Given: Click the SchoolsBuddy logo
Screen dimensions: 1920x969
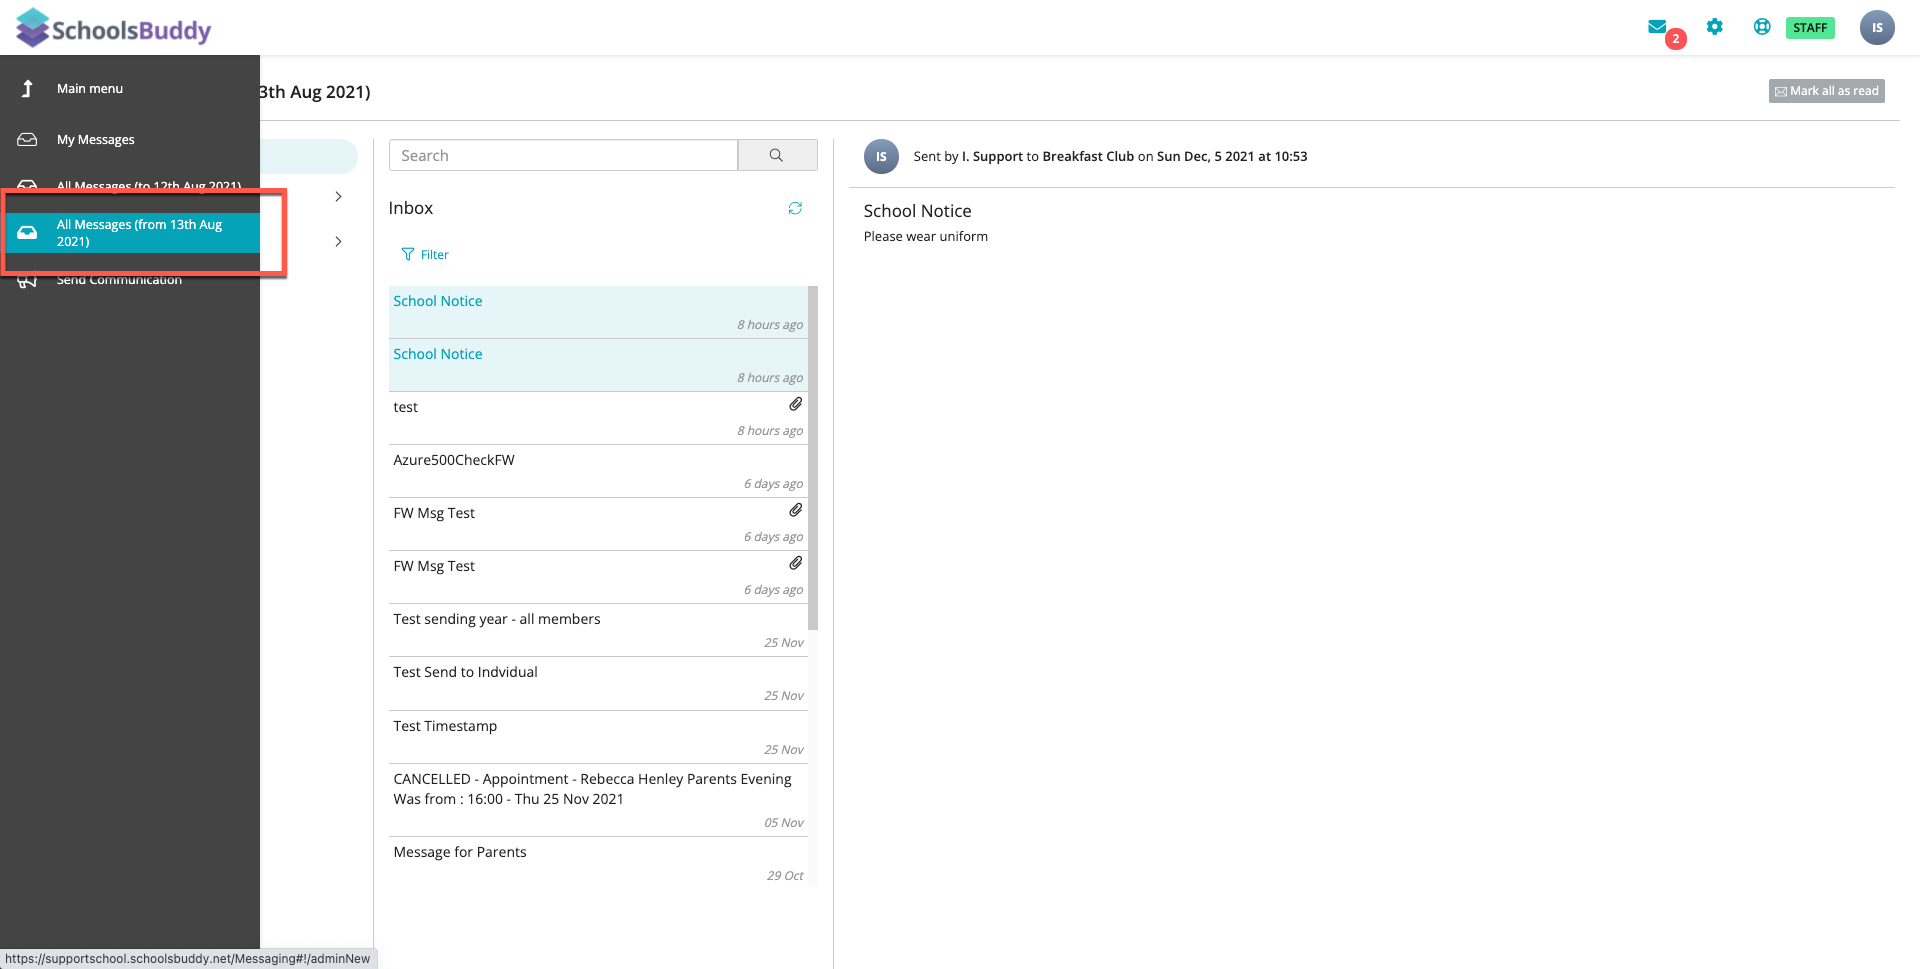Looking at the screenshot, I should pyautogui.click(x=114, y=29).
